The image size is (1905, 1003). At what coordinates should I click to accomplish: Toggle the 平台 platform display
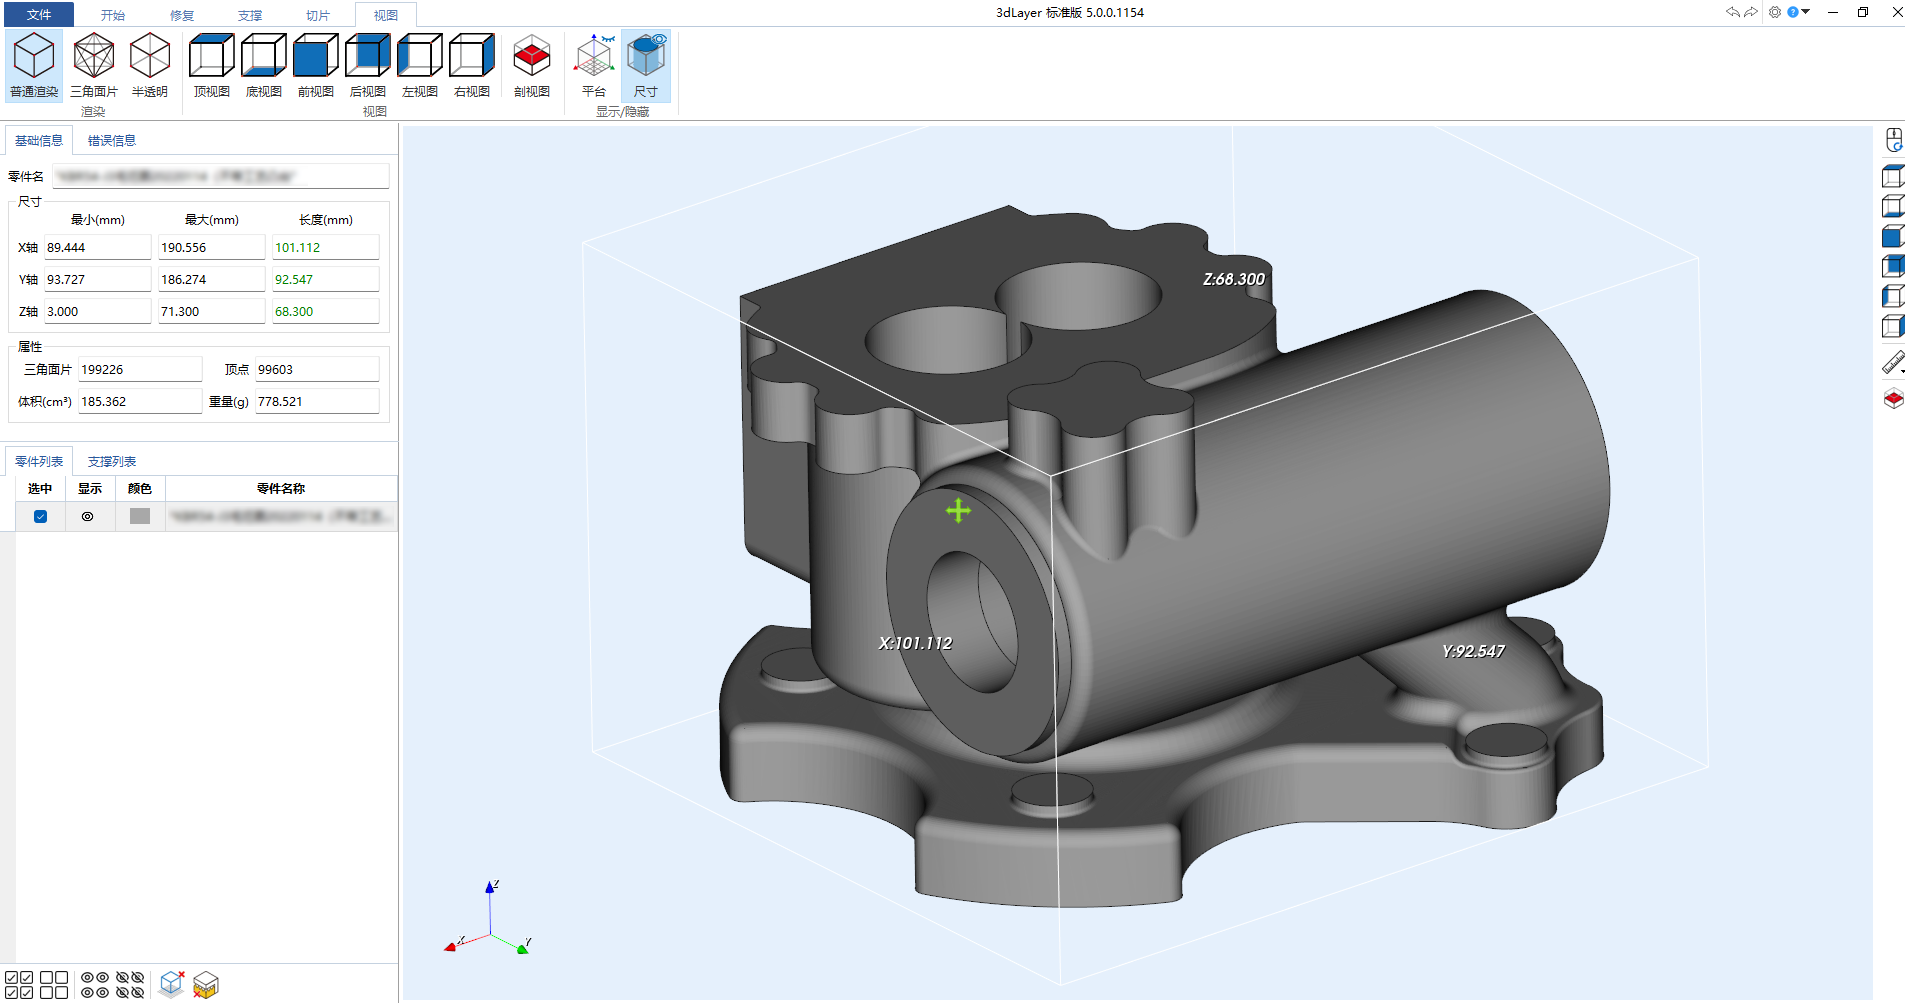594,65
